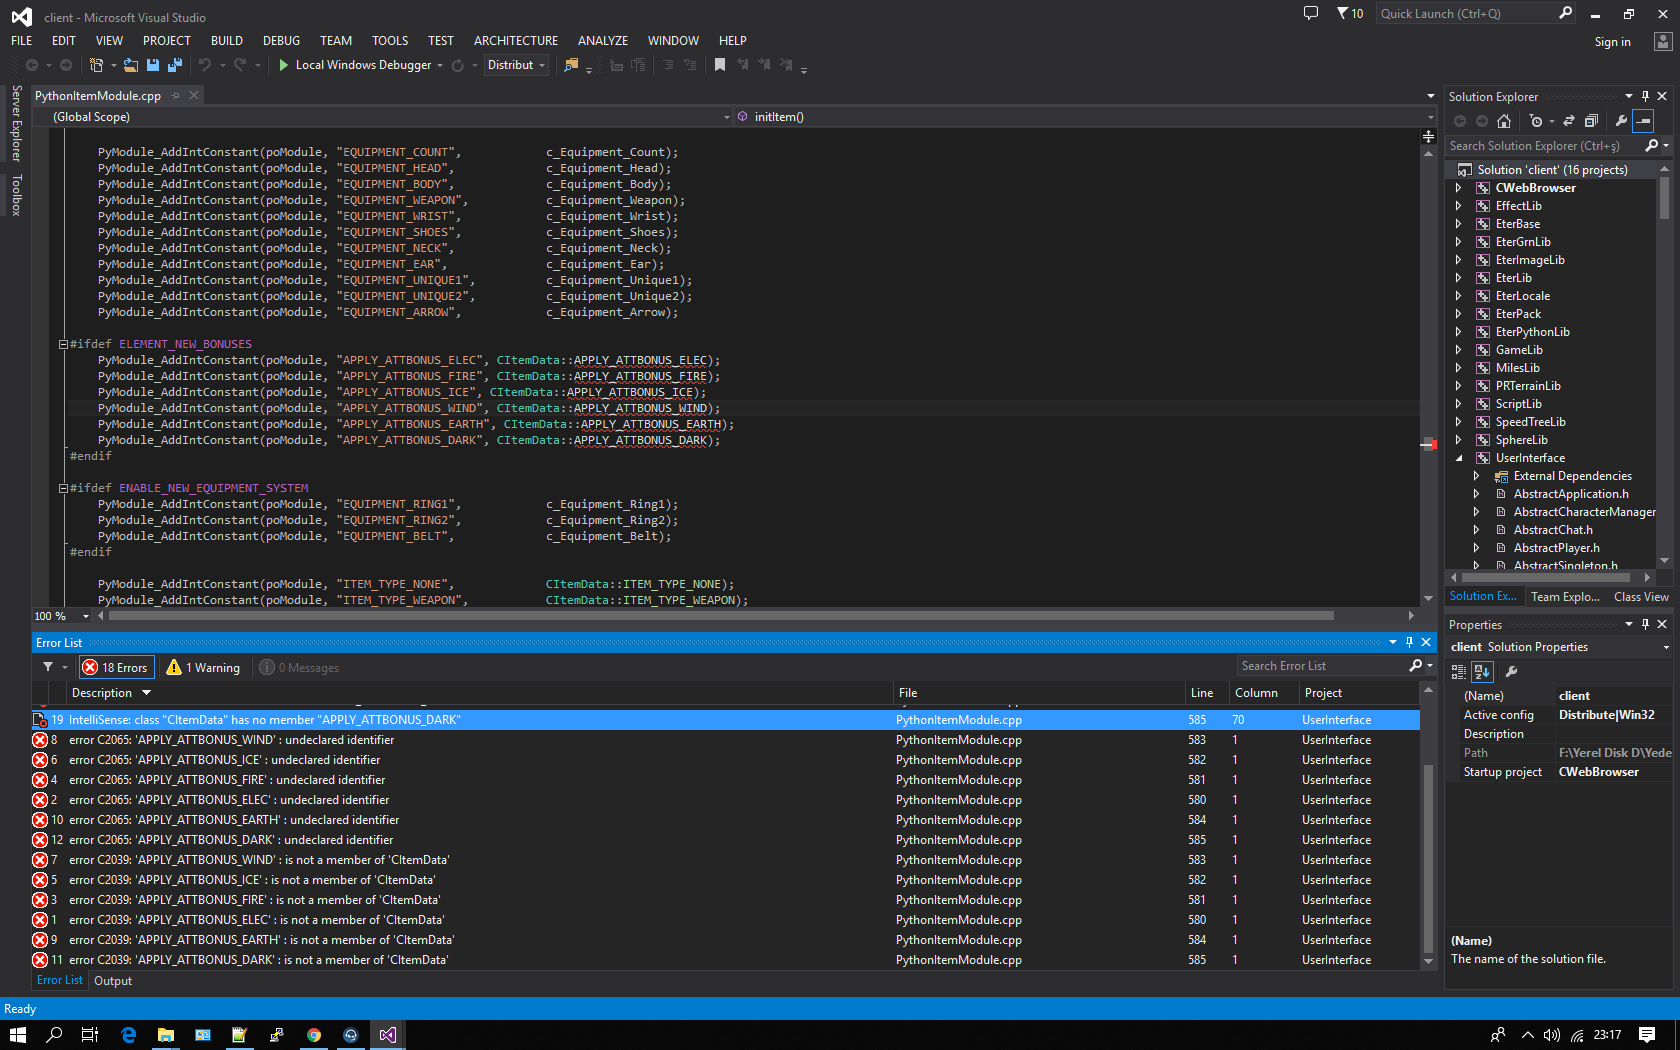Click the Categorized icon in Properties panel

[1459, 672]
